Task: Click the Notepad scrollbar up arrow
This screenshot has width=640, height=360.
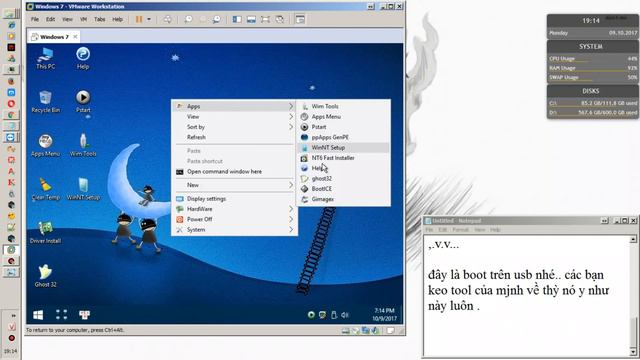Action: (x=633, y=239)
